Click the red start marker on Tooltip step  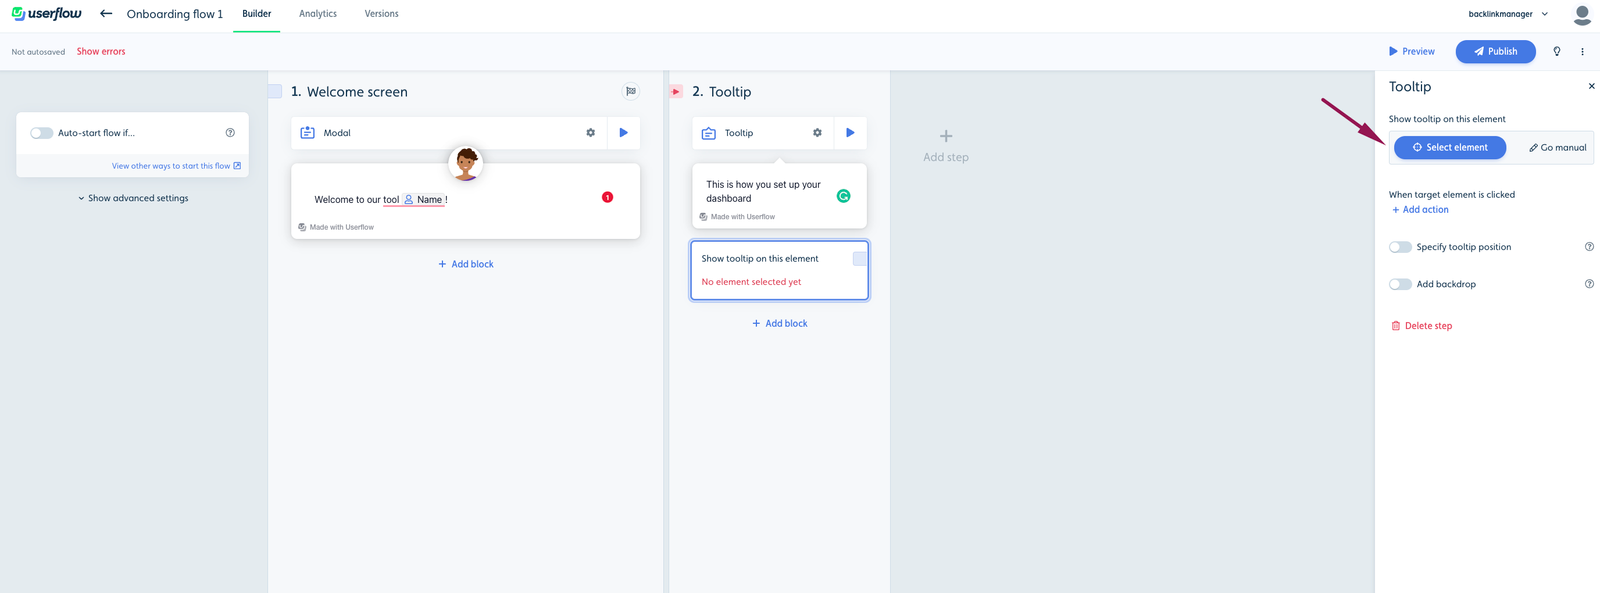(676, 91)
